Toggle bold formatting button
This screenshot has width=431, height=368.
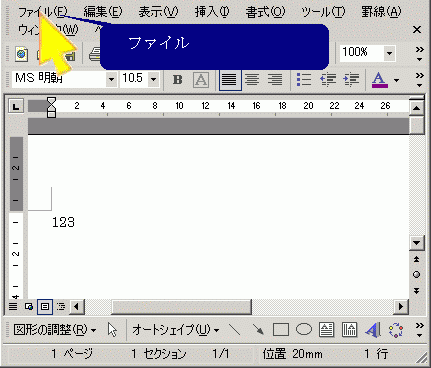178,80
